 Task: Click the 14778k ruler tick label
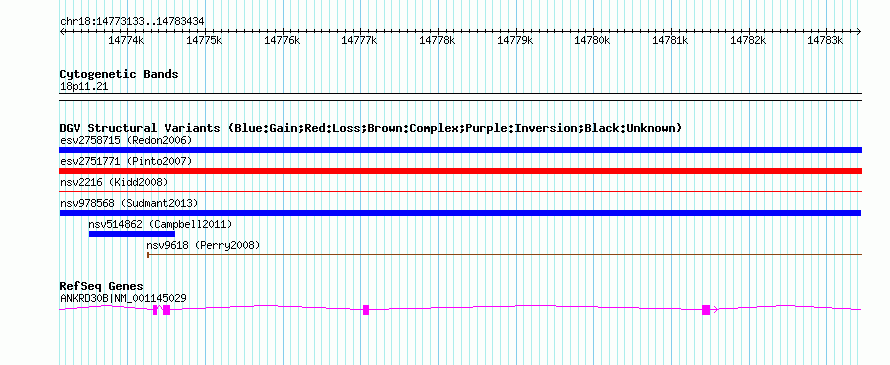coord(437,40)
